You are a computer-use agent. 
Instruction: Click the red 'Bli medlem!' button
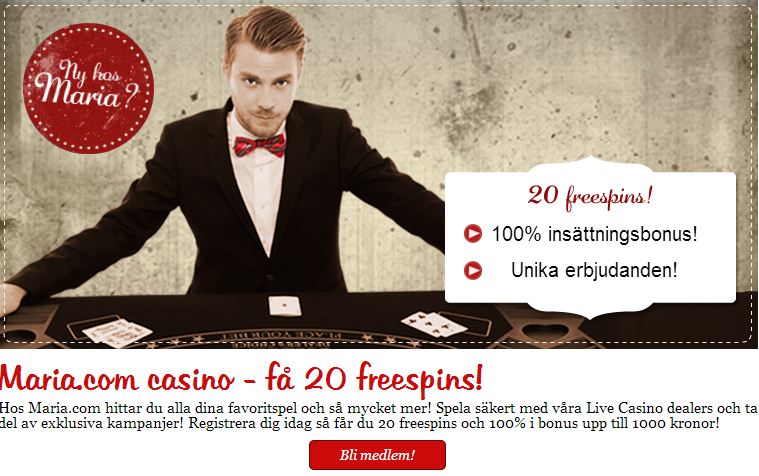(x=377, y=455)
